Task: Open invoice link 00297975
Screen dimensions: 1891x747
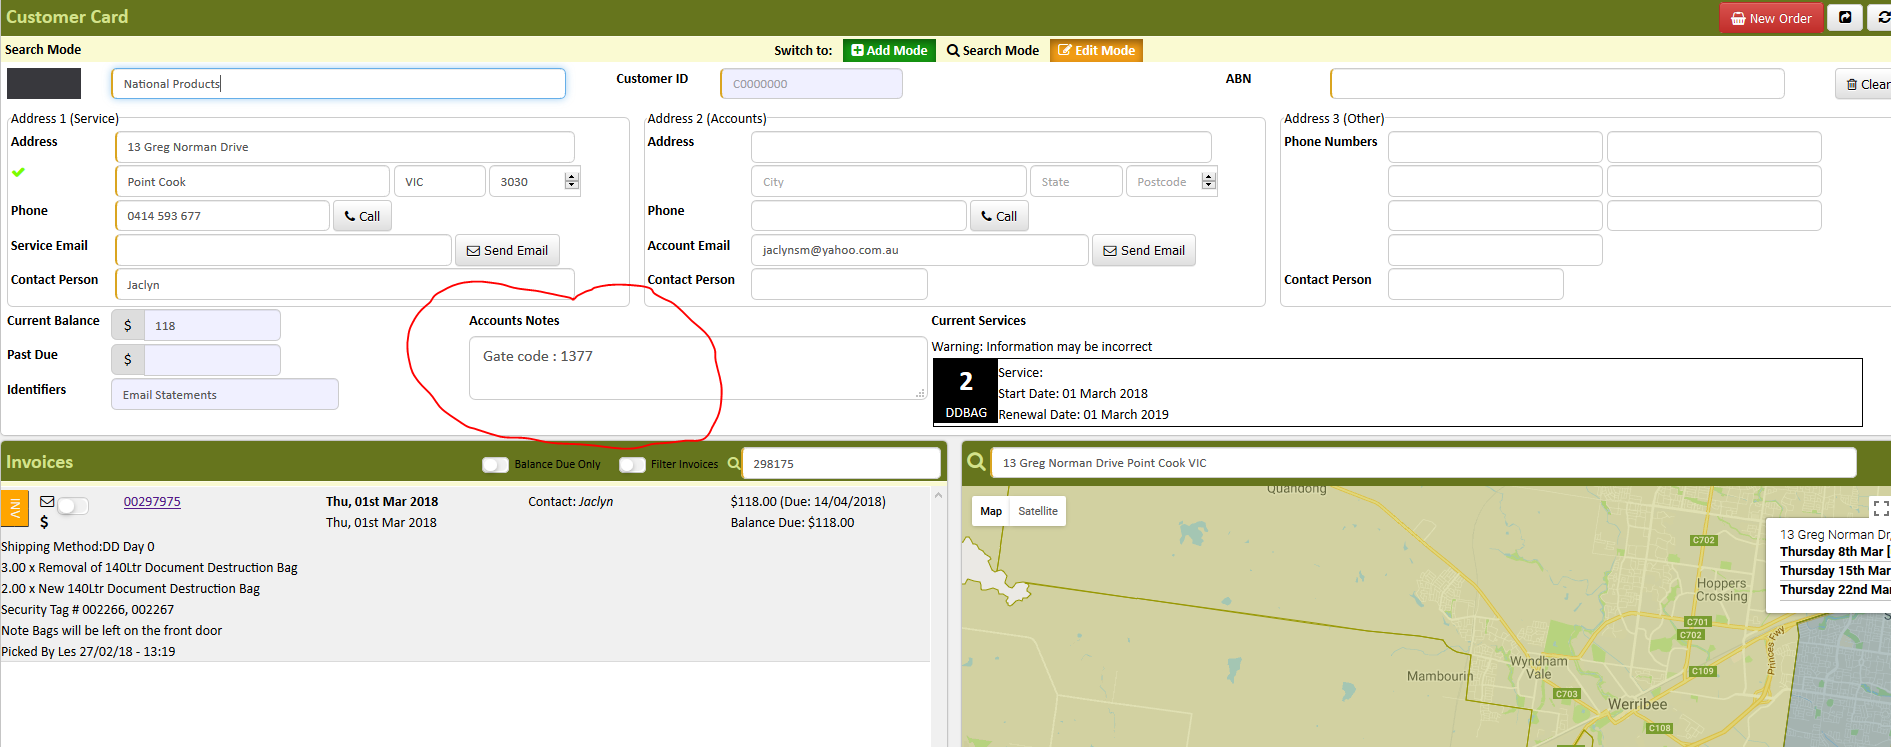Action: 152,502
